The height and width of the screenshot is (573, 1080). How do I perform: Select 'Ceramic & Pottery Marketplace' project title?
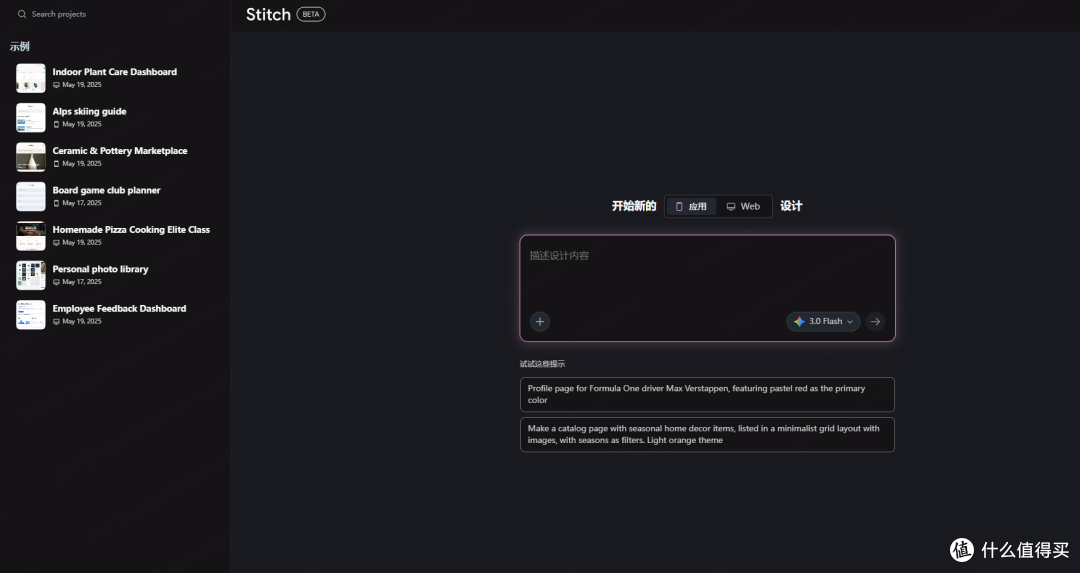coord(120,151)
